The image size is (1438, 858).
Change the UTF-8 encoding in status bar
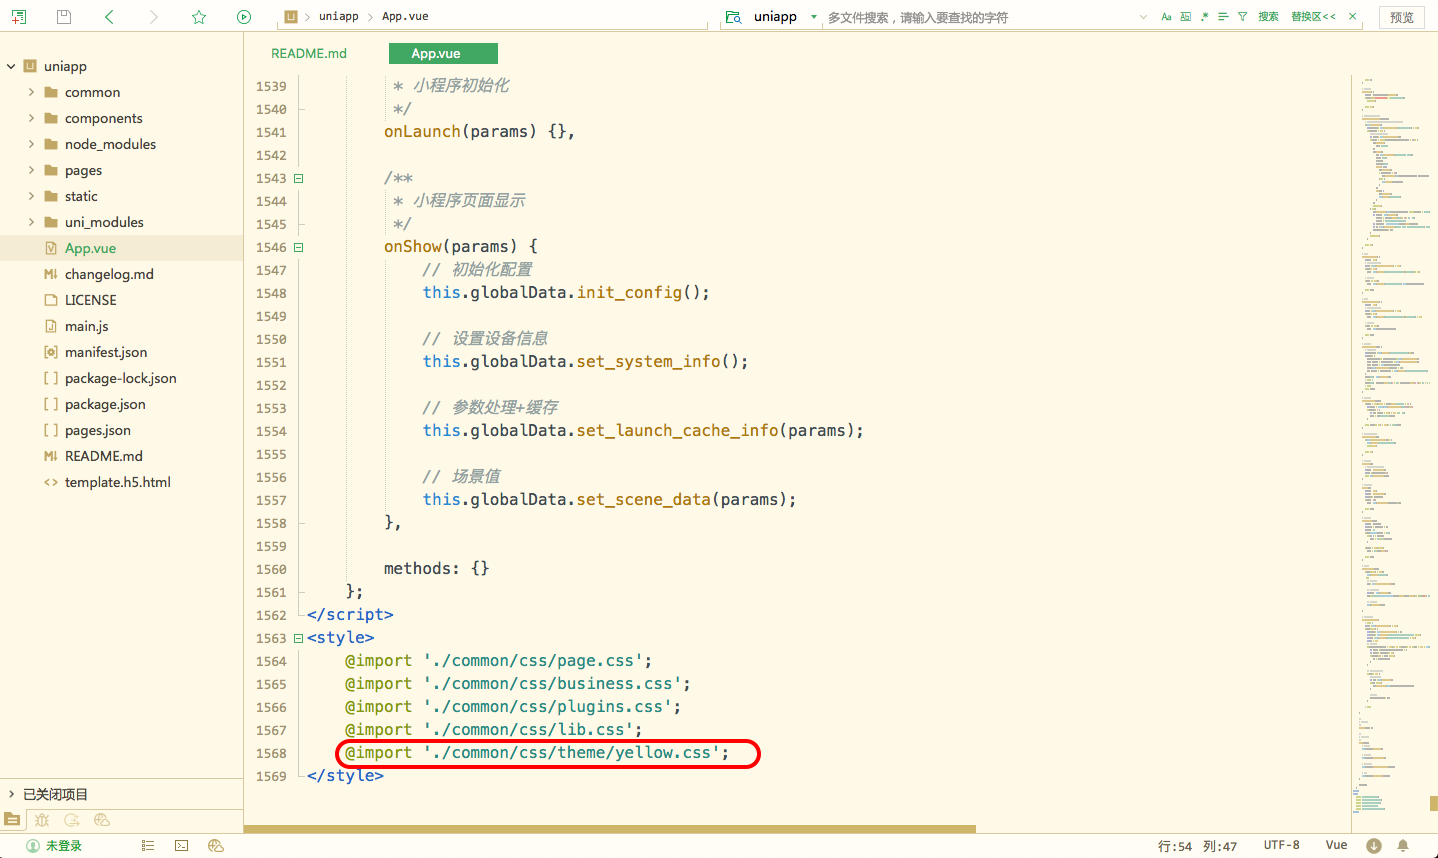[x=1281, y=845]
